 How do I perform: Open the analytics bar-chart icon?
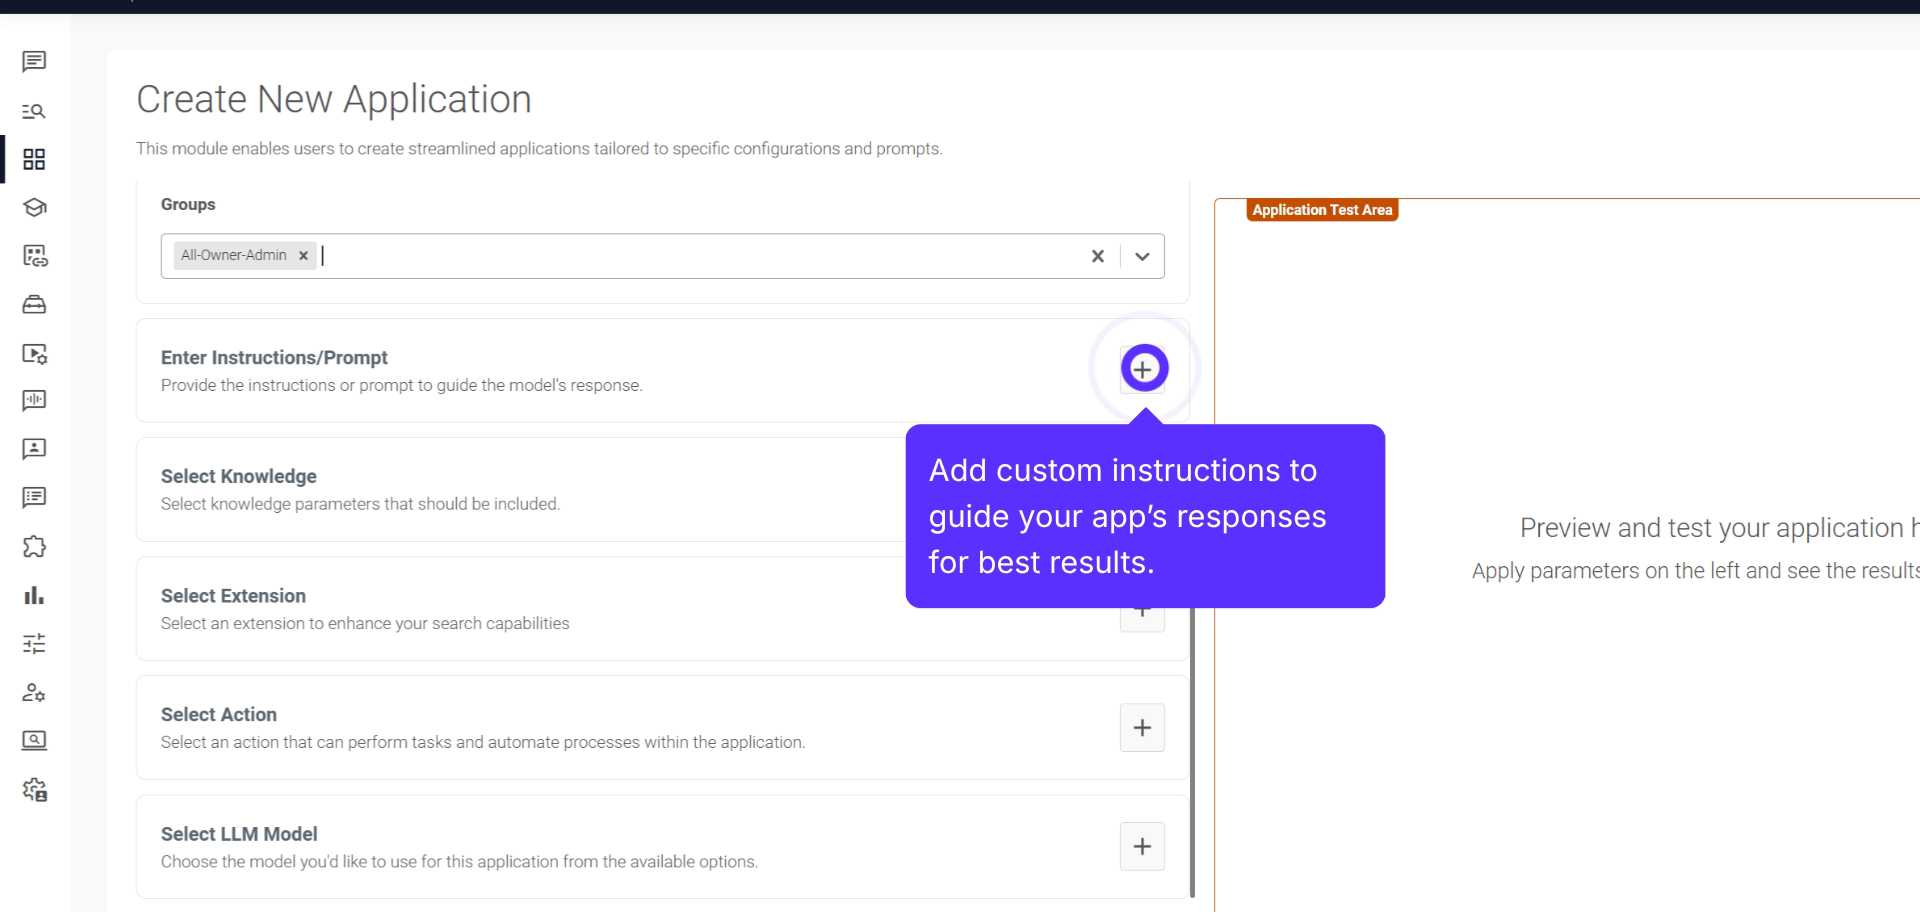34,596
